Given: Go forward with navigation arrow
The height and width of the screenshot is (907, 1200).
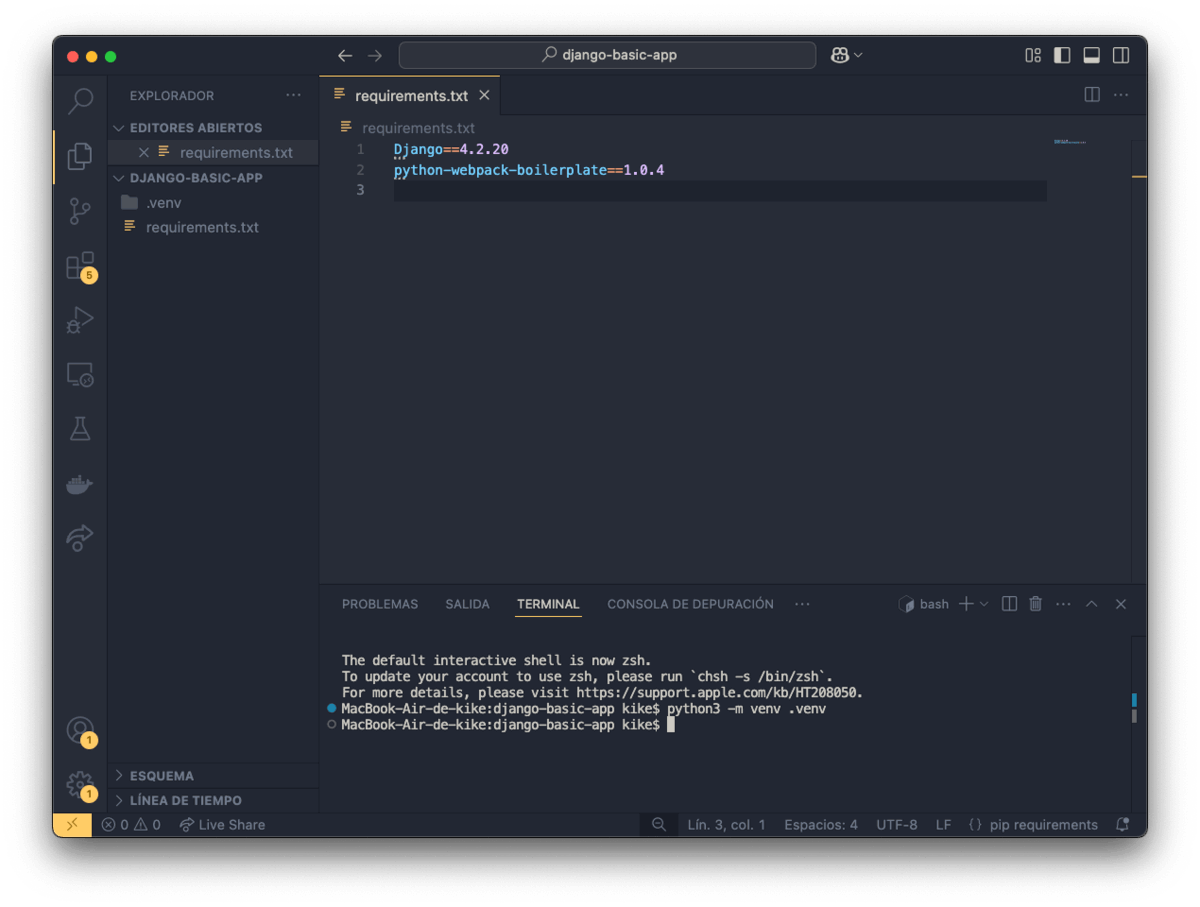Looking at the screenshot, I should pos(375,56).
